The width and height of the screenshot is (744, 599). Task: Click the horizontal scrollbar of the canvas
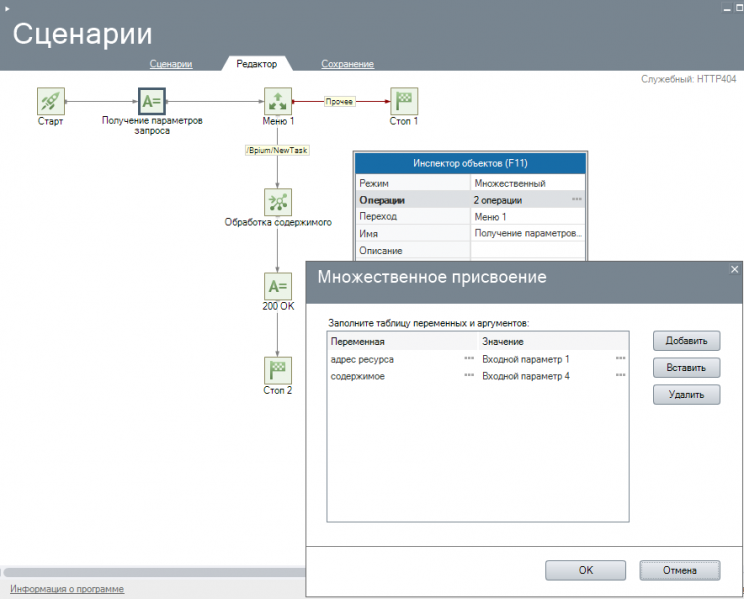pos(154,572)
